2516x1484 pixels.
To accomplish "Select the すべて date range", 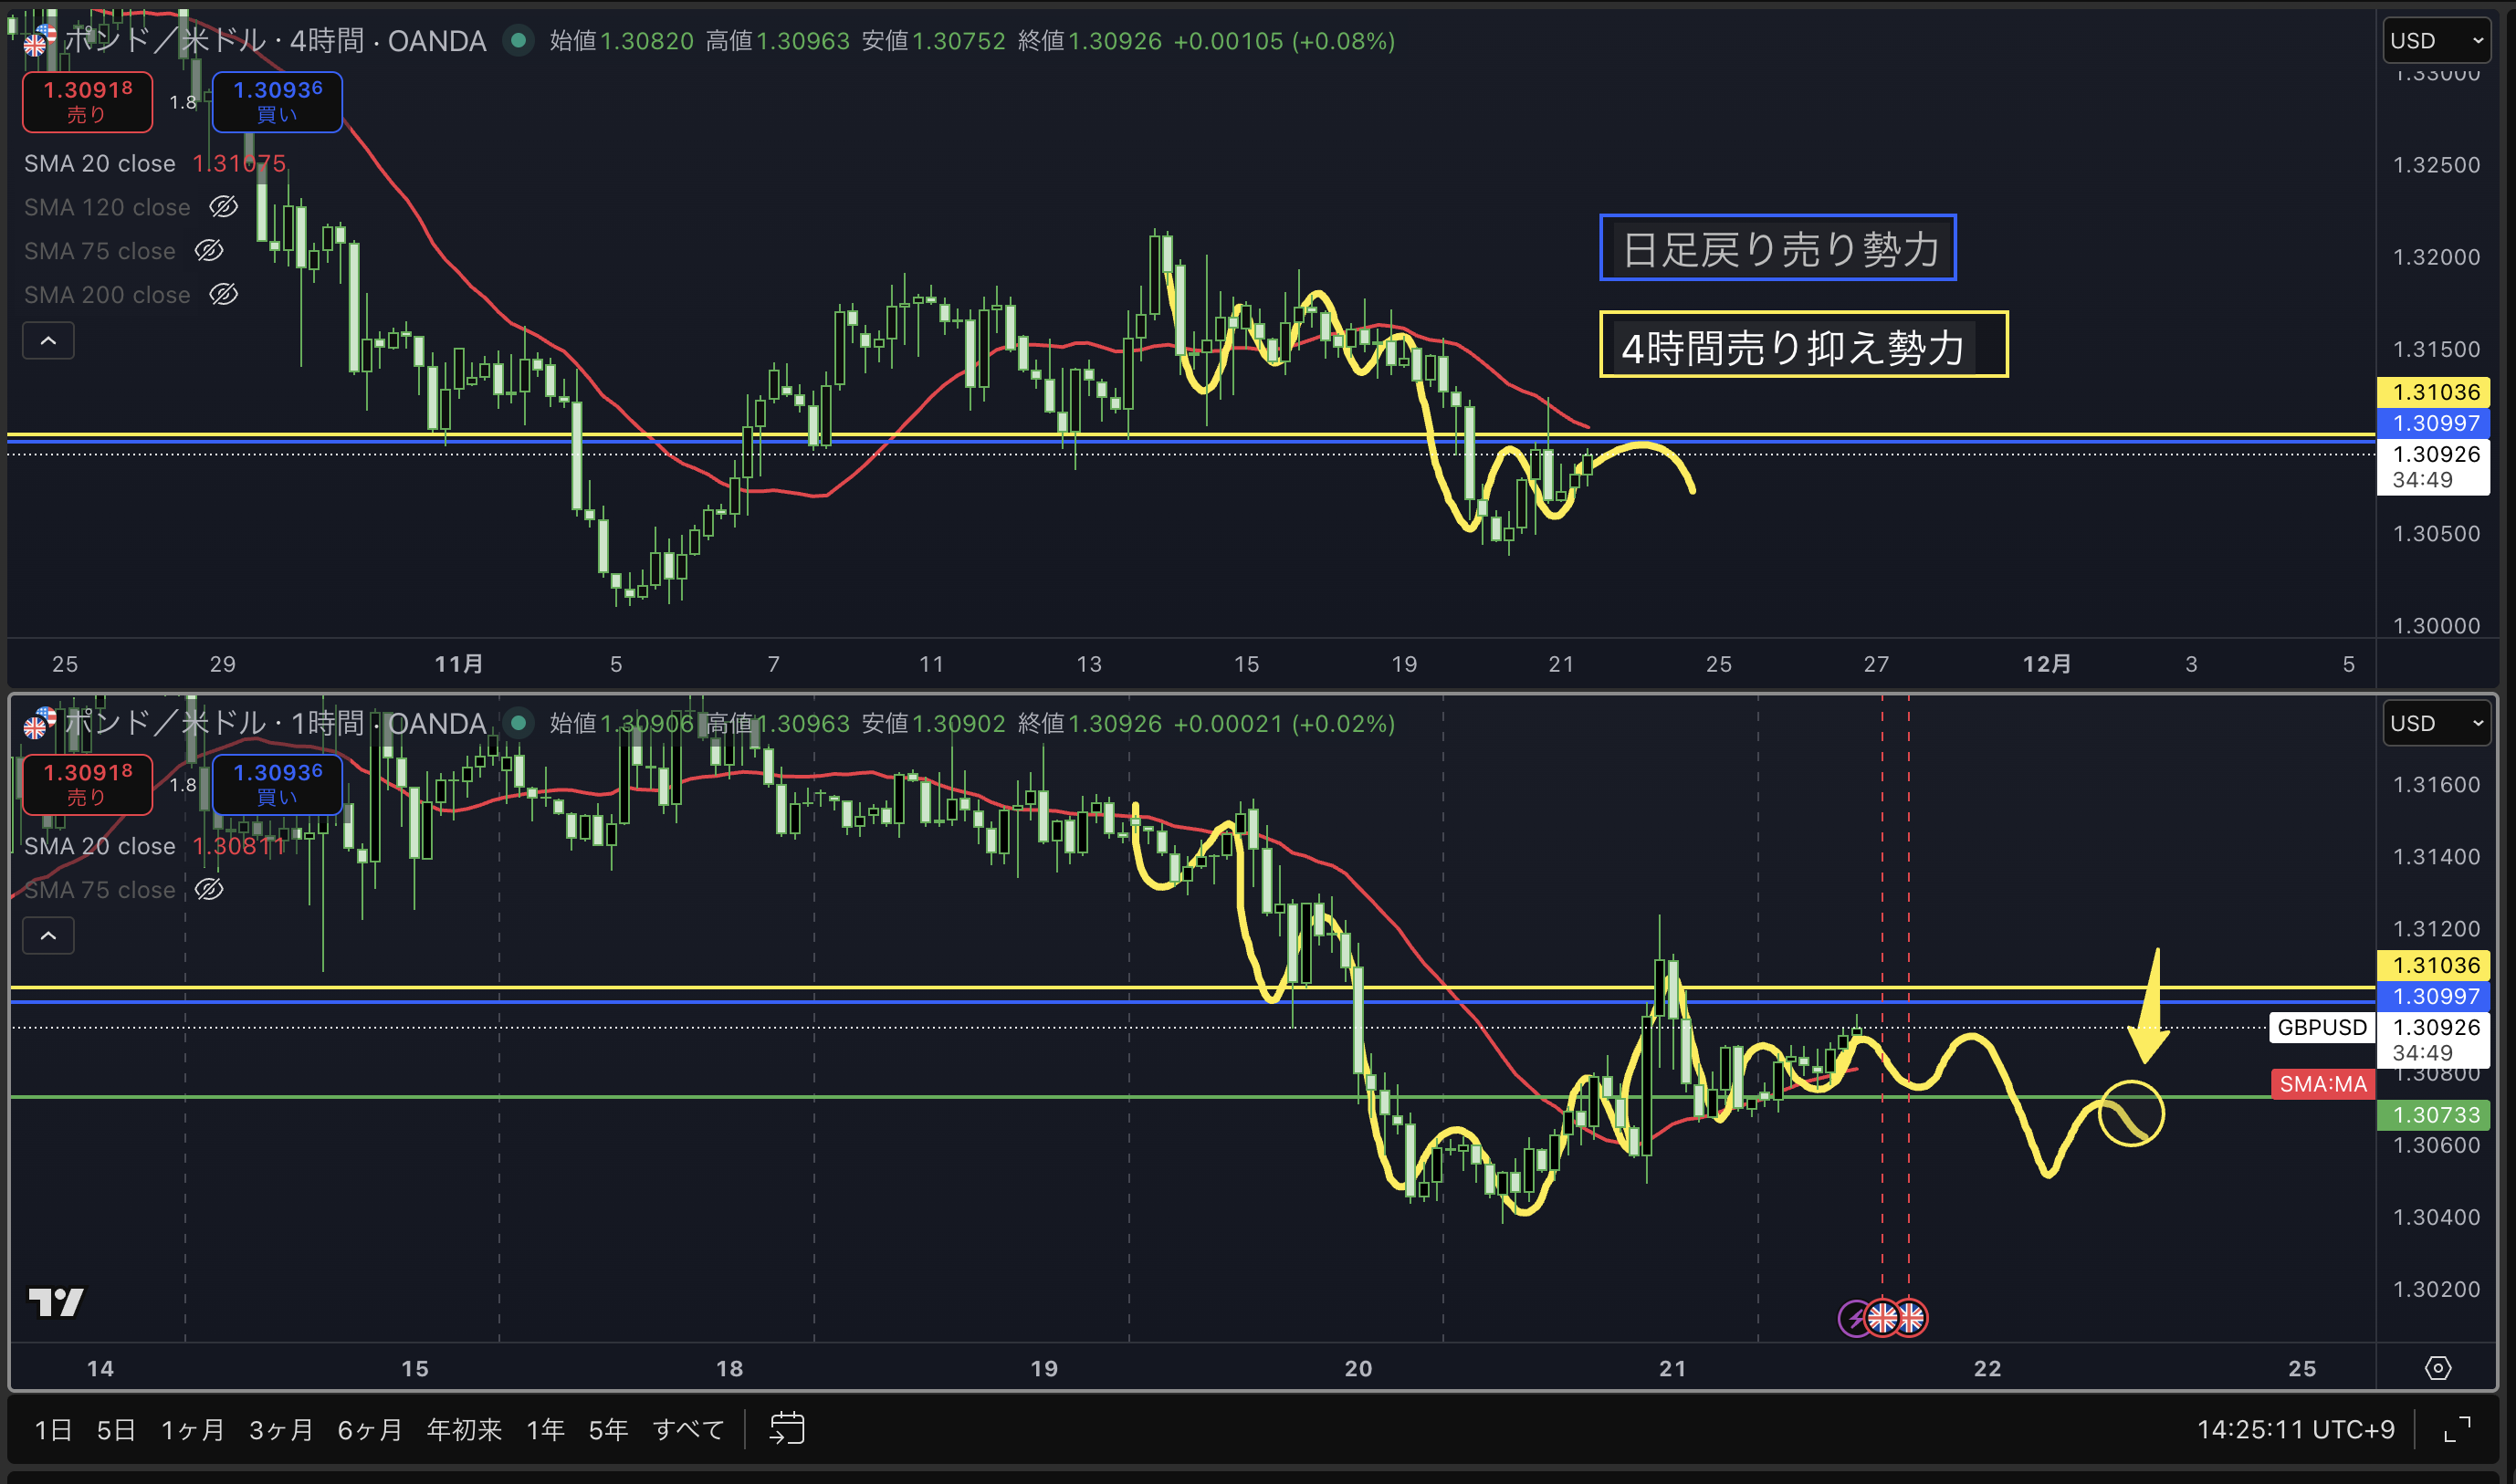I will tap(688, 1430).
